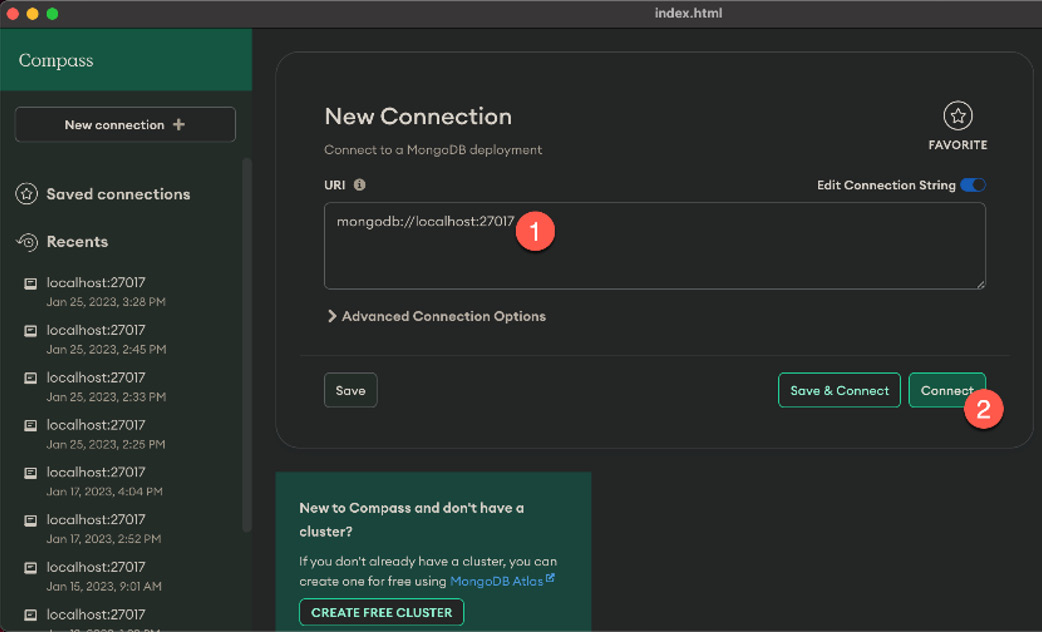
Task: Click the sidebar scrollbar
Action: point(247,346)
